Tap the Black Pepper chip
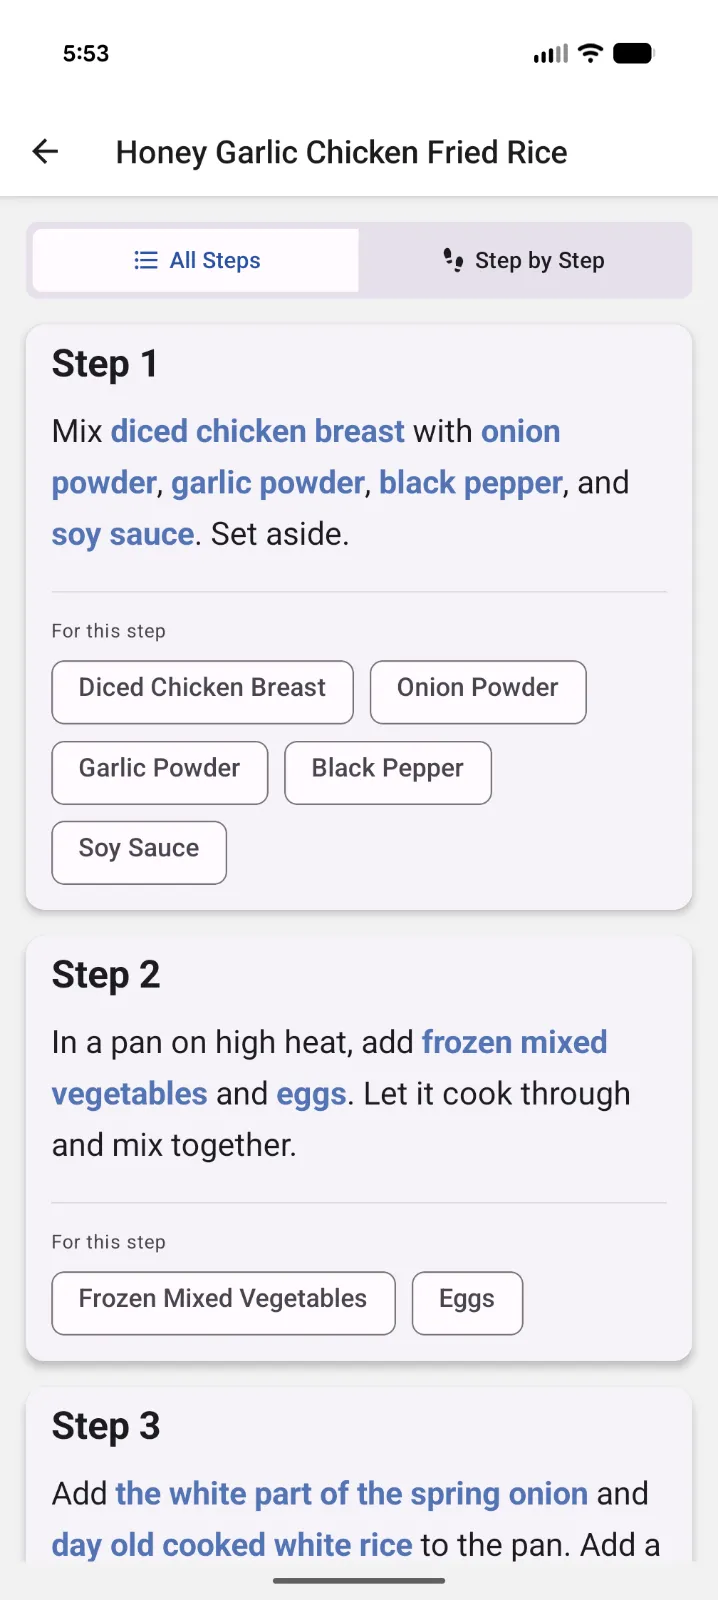The image size is (718, 1600). click(388, 772)
